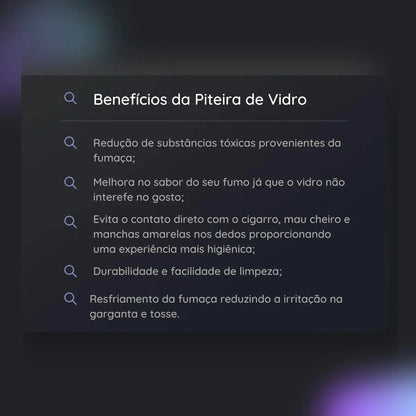Click the word Vidro in the title
Screen dimensions: 416x416
coord(288,99)
